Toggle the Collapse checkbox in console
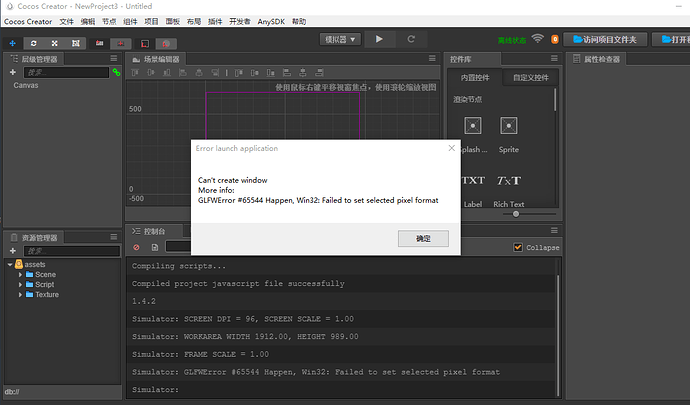 [x=518, y=247]
